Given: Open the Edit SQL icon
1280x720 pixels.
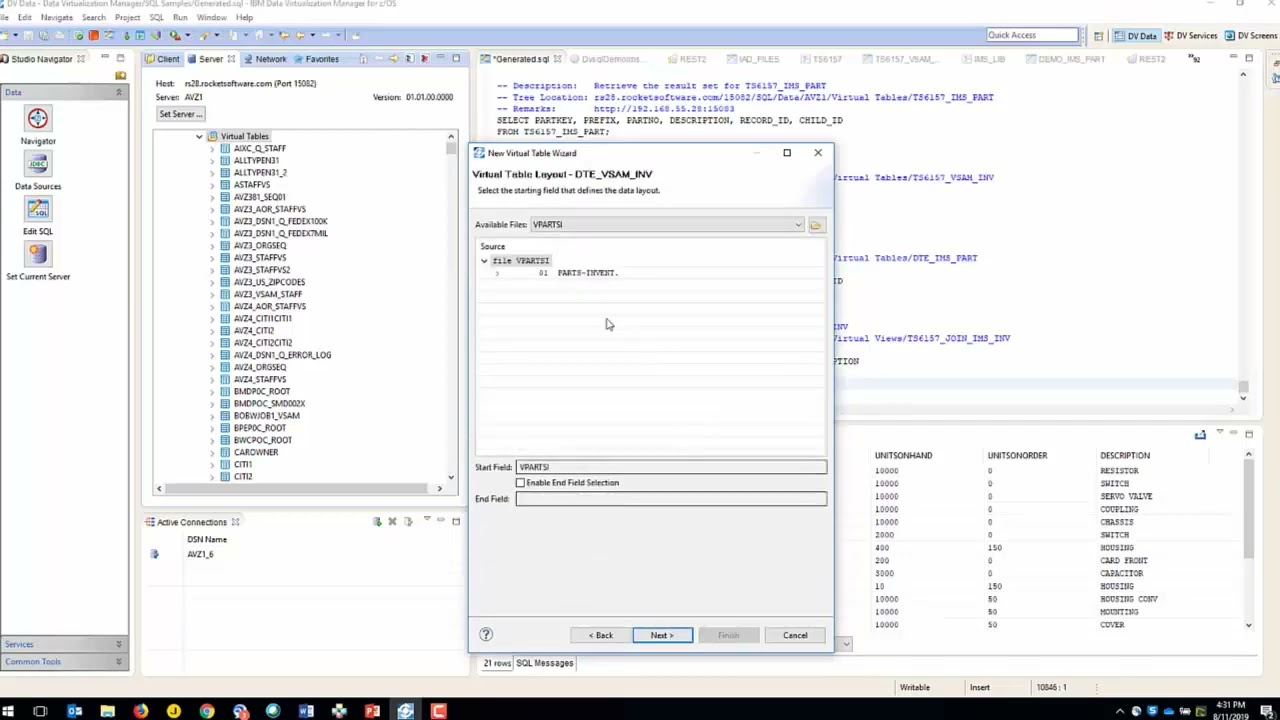Looking at the screenshot, I should 38,209.
